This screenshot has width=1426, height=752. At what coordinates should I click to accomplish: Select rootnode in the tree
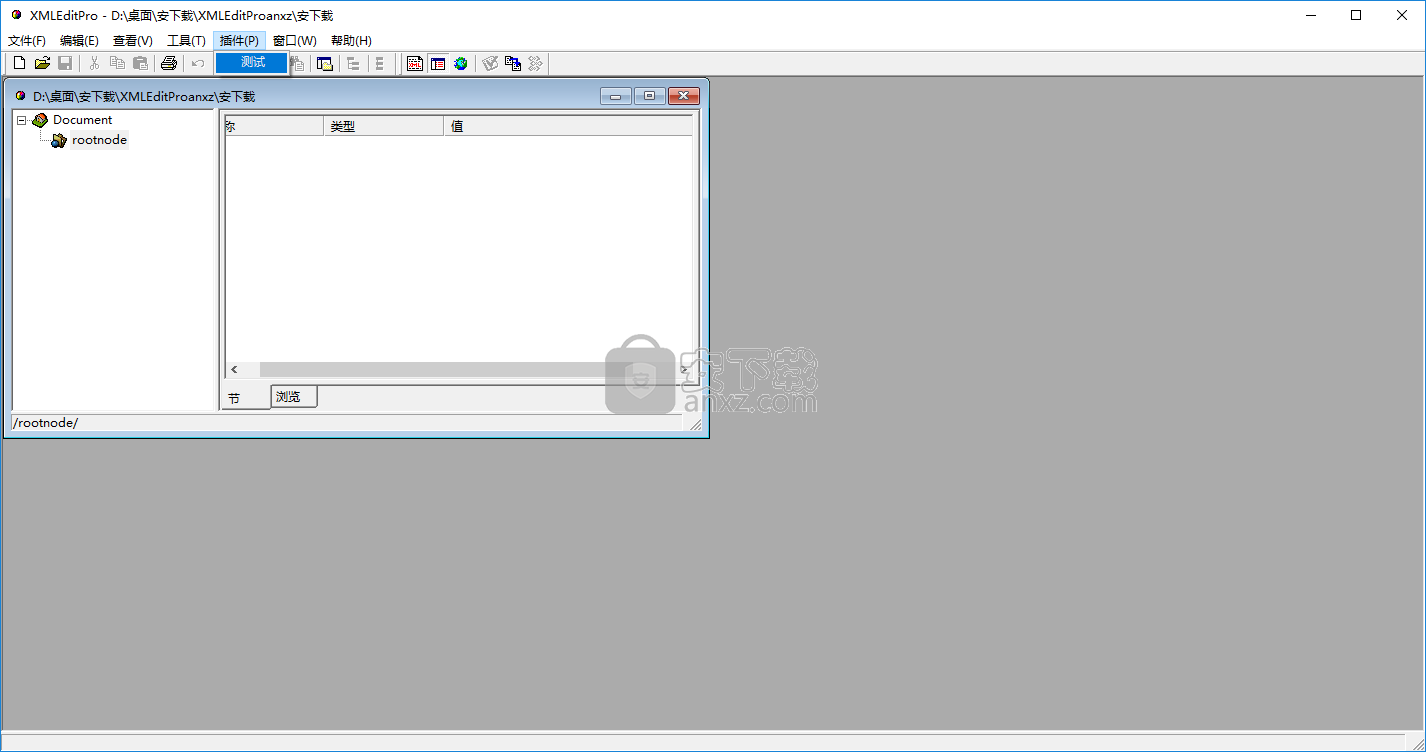click(99, 140)
